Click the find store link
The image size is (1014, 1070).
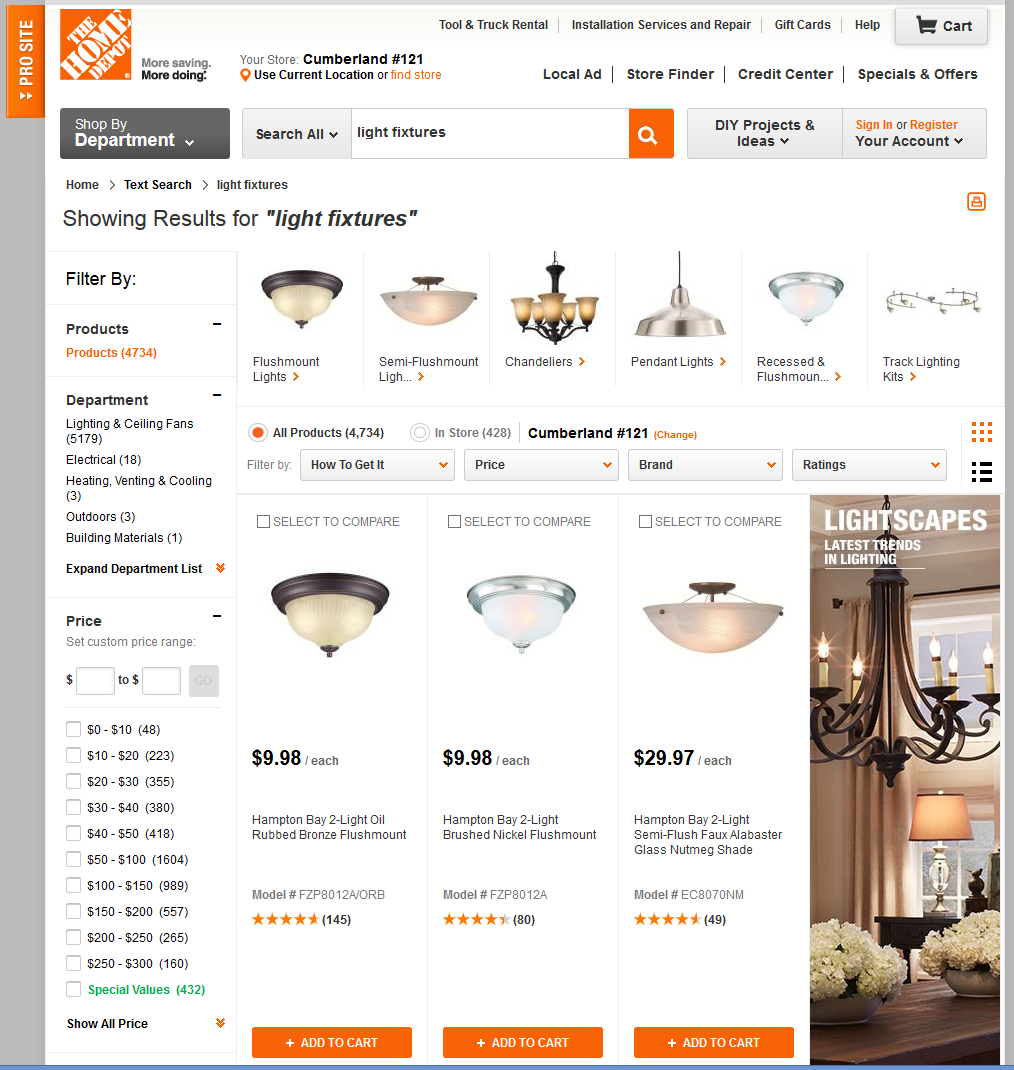416,75
